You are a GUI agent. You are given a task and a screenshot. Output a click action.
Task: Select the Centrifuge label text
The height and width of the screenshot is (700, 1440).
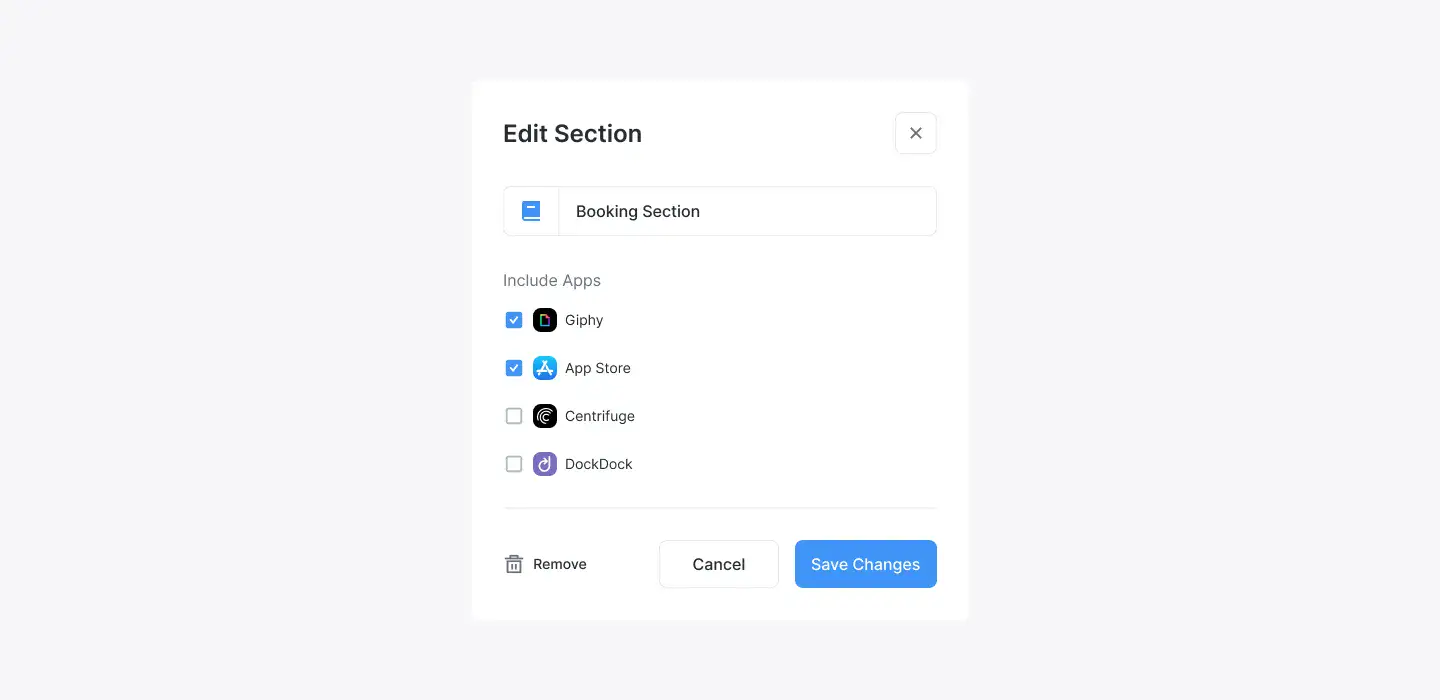pyautogui.click(x=600, y=416)
